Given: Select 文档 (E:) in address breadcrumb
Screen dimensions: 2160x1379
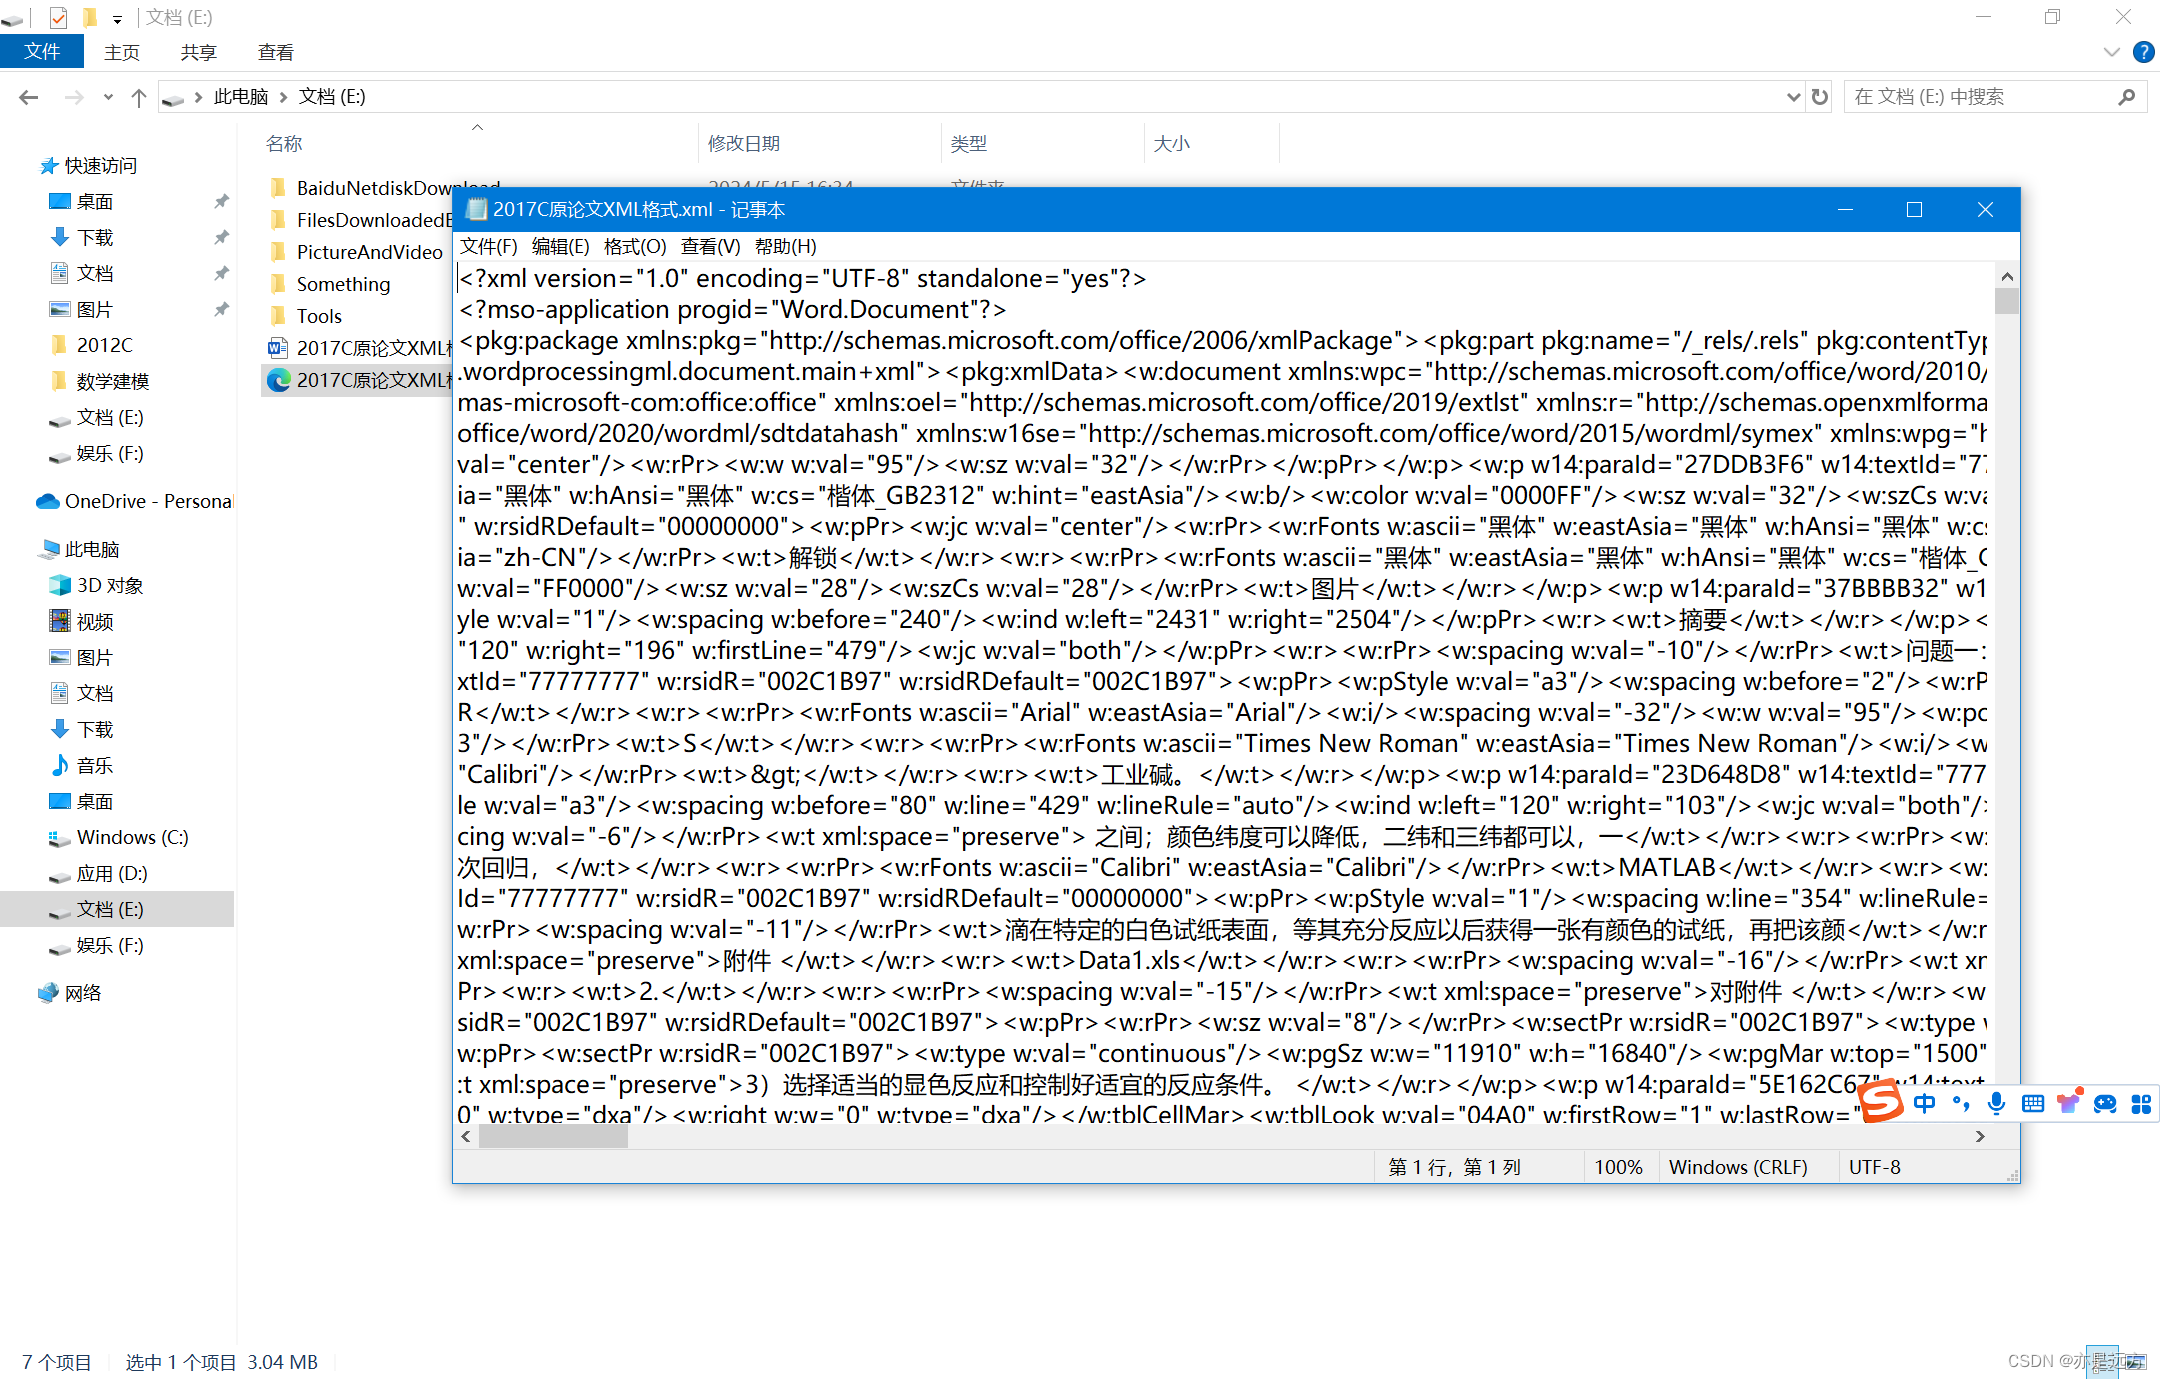Looking at the screenshot, I should coord(332,97).
